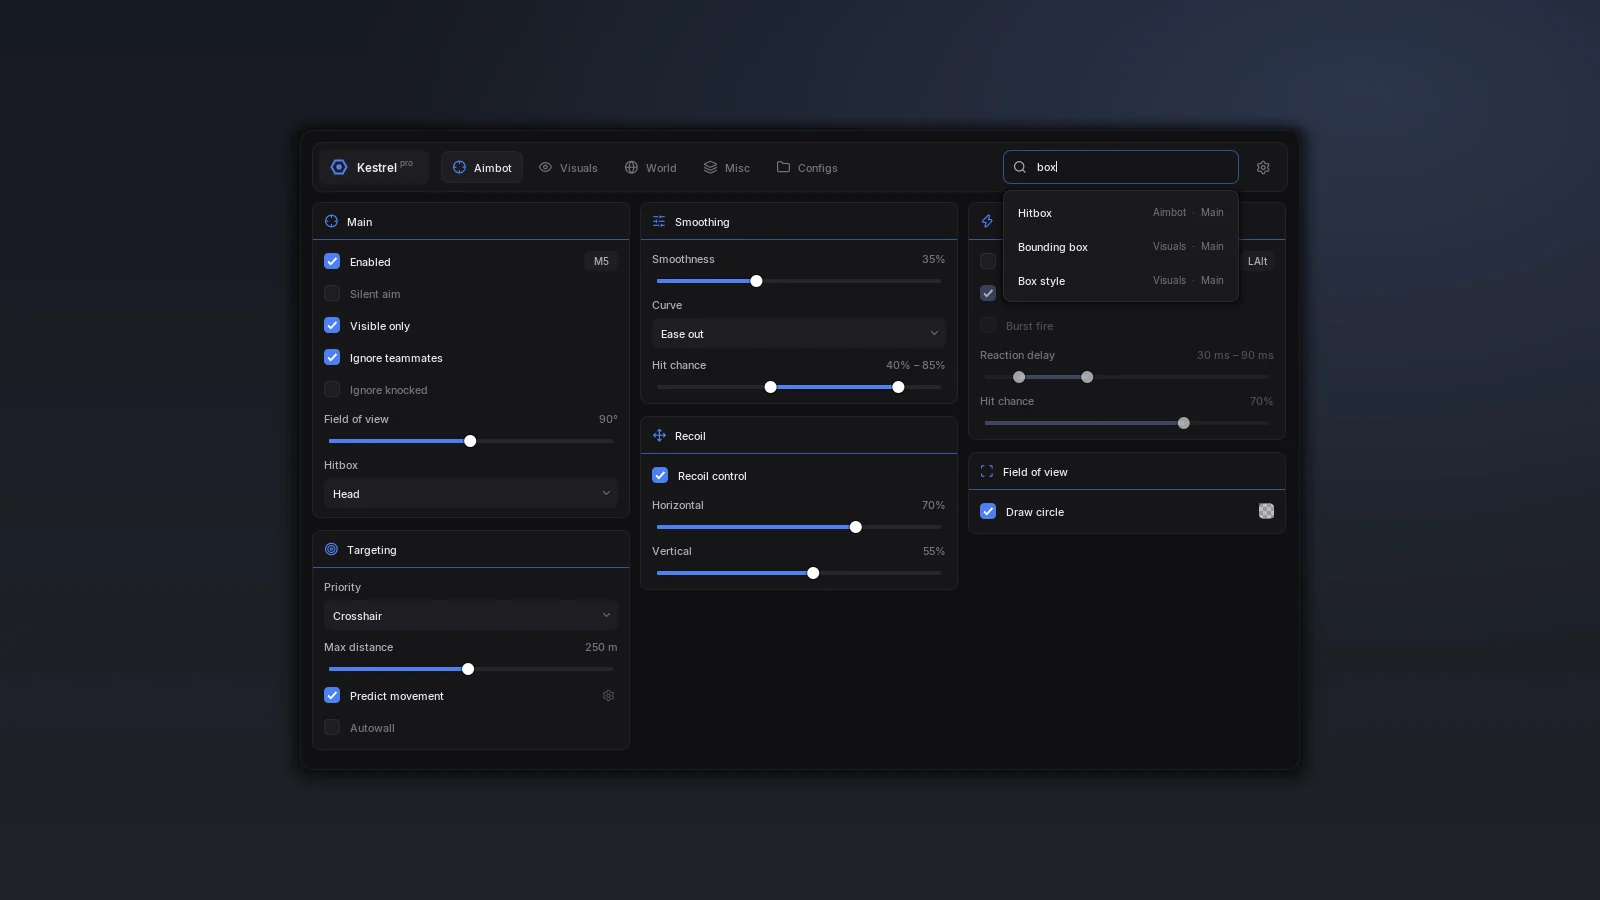Click the Recoil panel move icon

click(659, 436)
